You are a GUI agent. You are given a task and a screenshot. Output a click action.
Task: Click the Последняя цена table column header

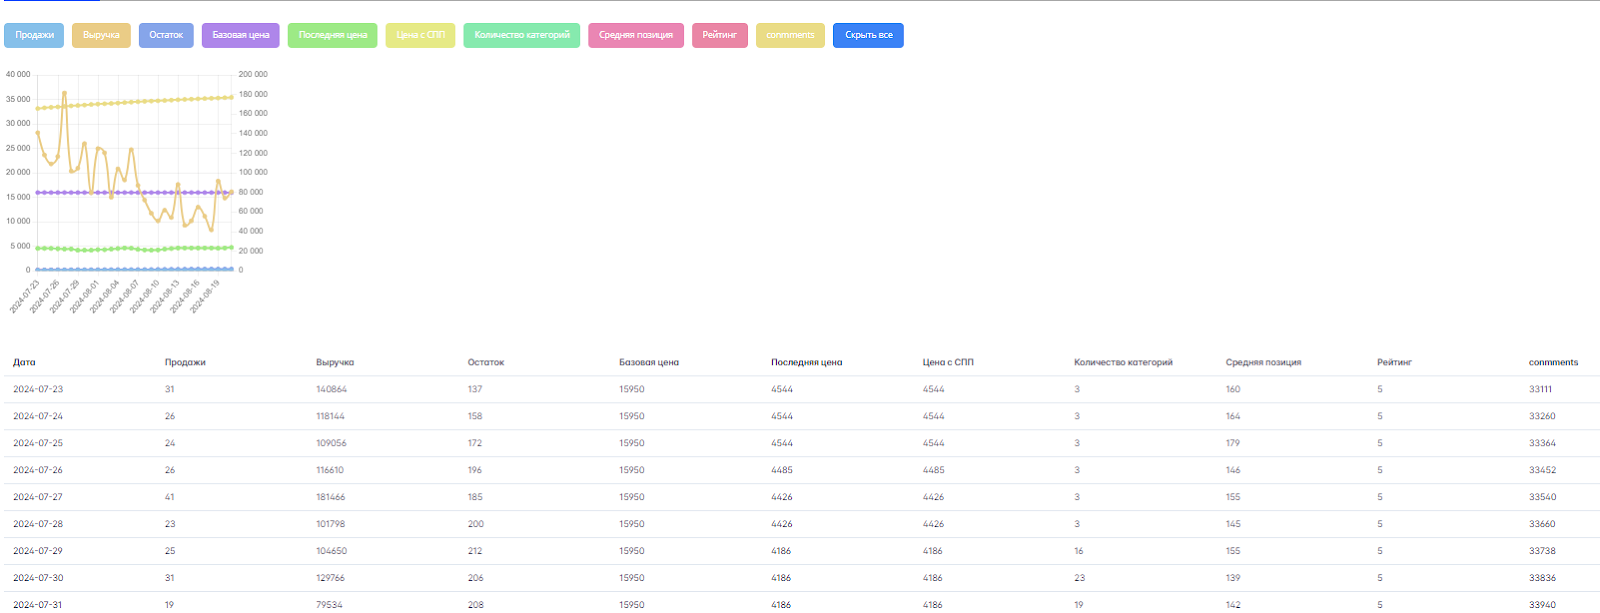(807, 362)
